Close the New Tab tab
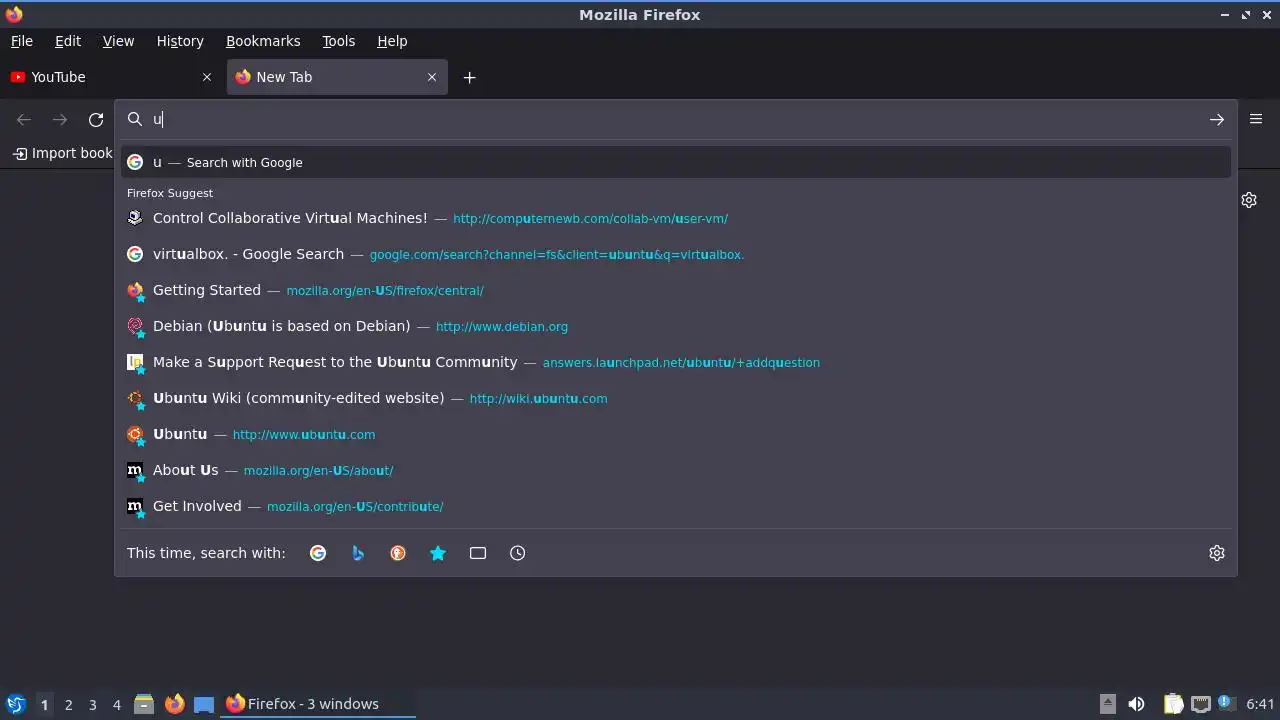 (432, 77)
